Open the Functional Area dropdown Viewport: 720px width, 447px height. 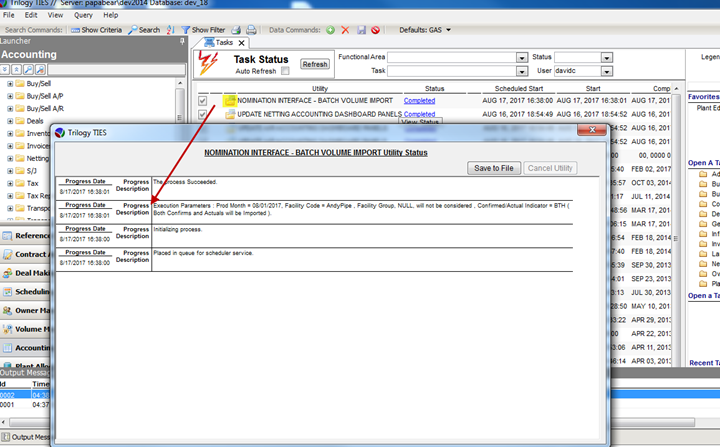tap(520, 58)
